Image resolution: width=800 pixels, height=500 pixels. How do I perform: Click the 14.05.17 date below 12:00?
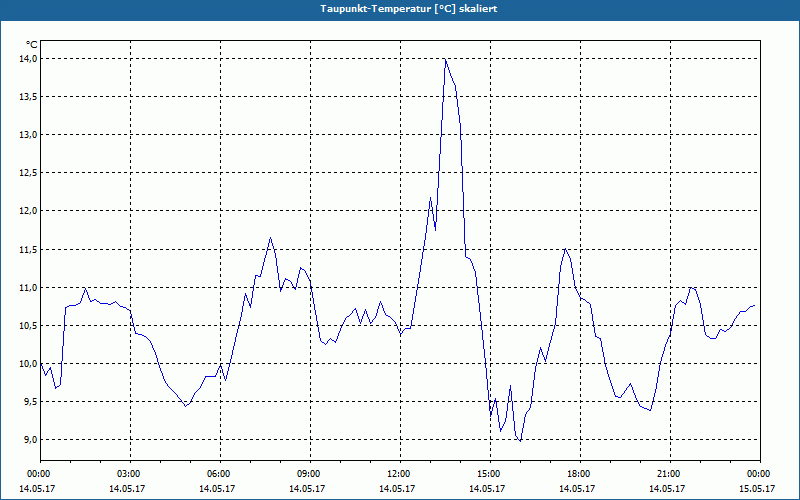point(397,488)
